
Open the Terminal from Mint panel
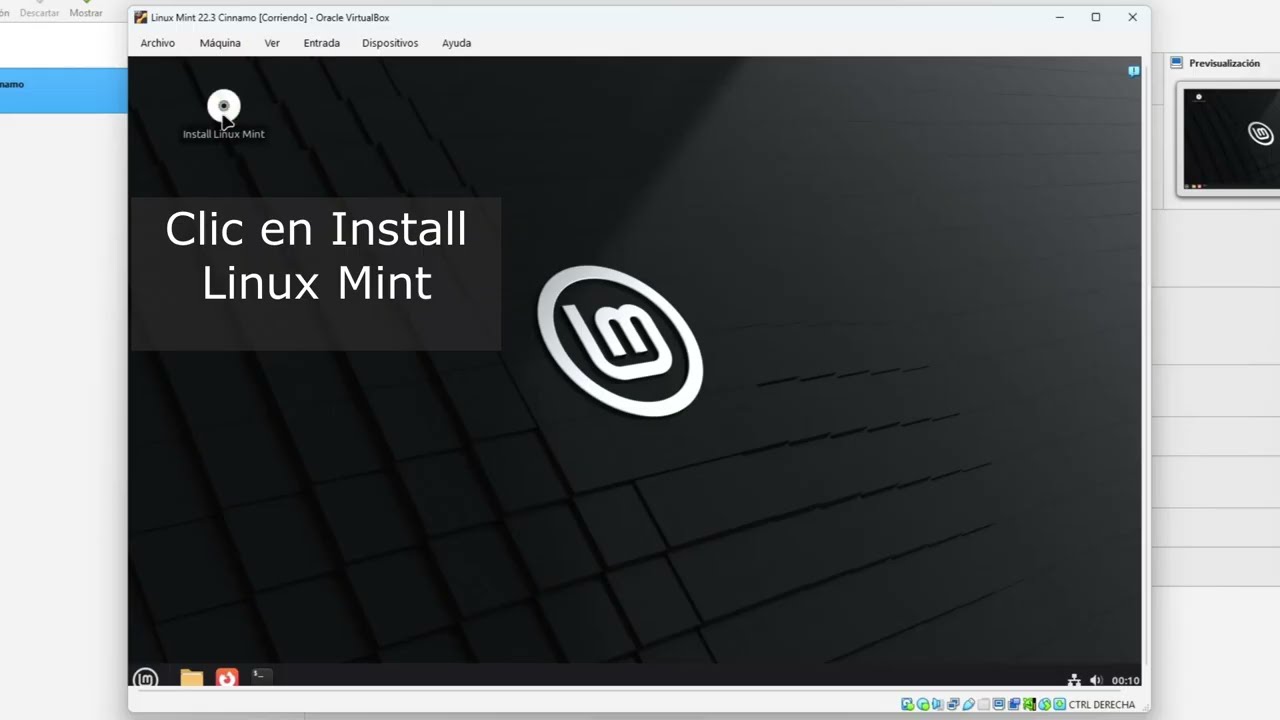pos(262,677)
